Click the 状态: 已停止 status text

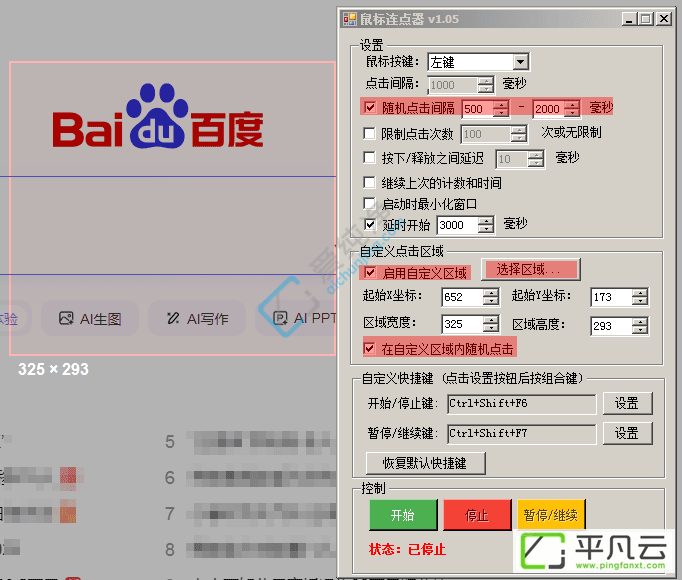(x=408, y=550)
